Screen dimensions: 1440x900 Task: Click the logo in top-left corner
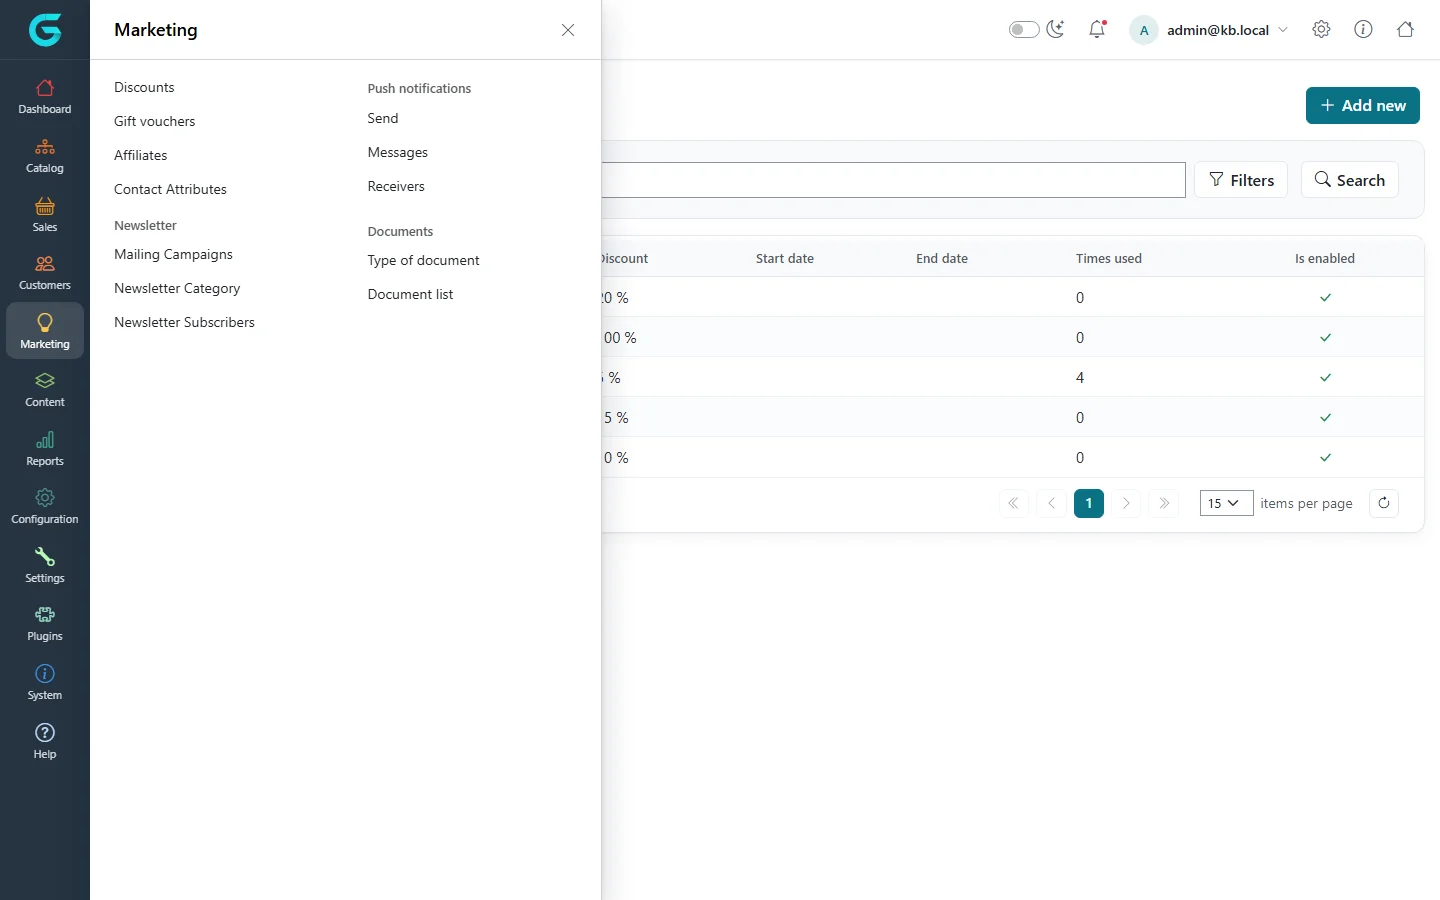coord(45,30)
